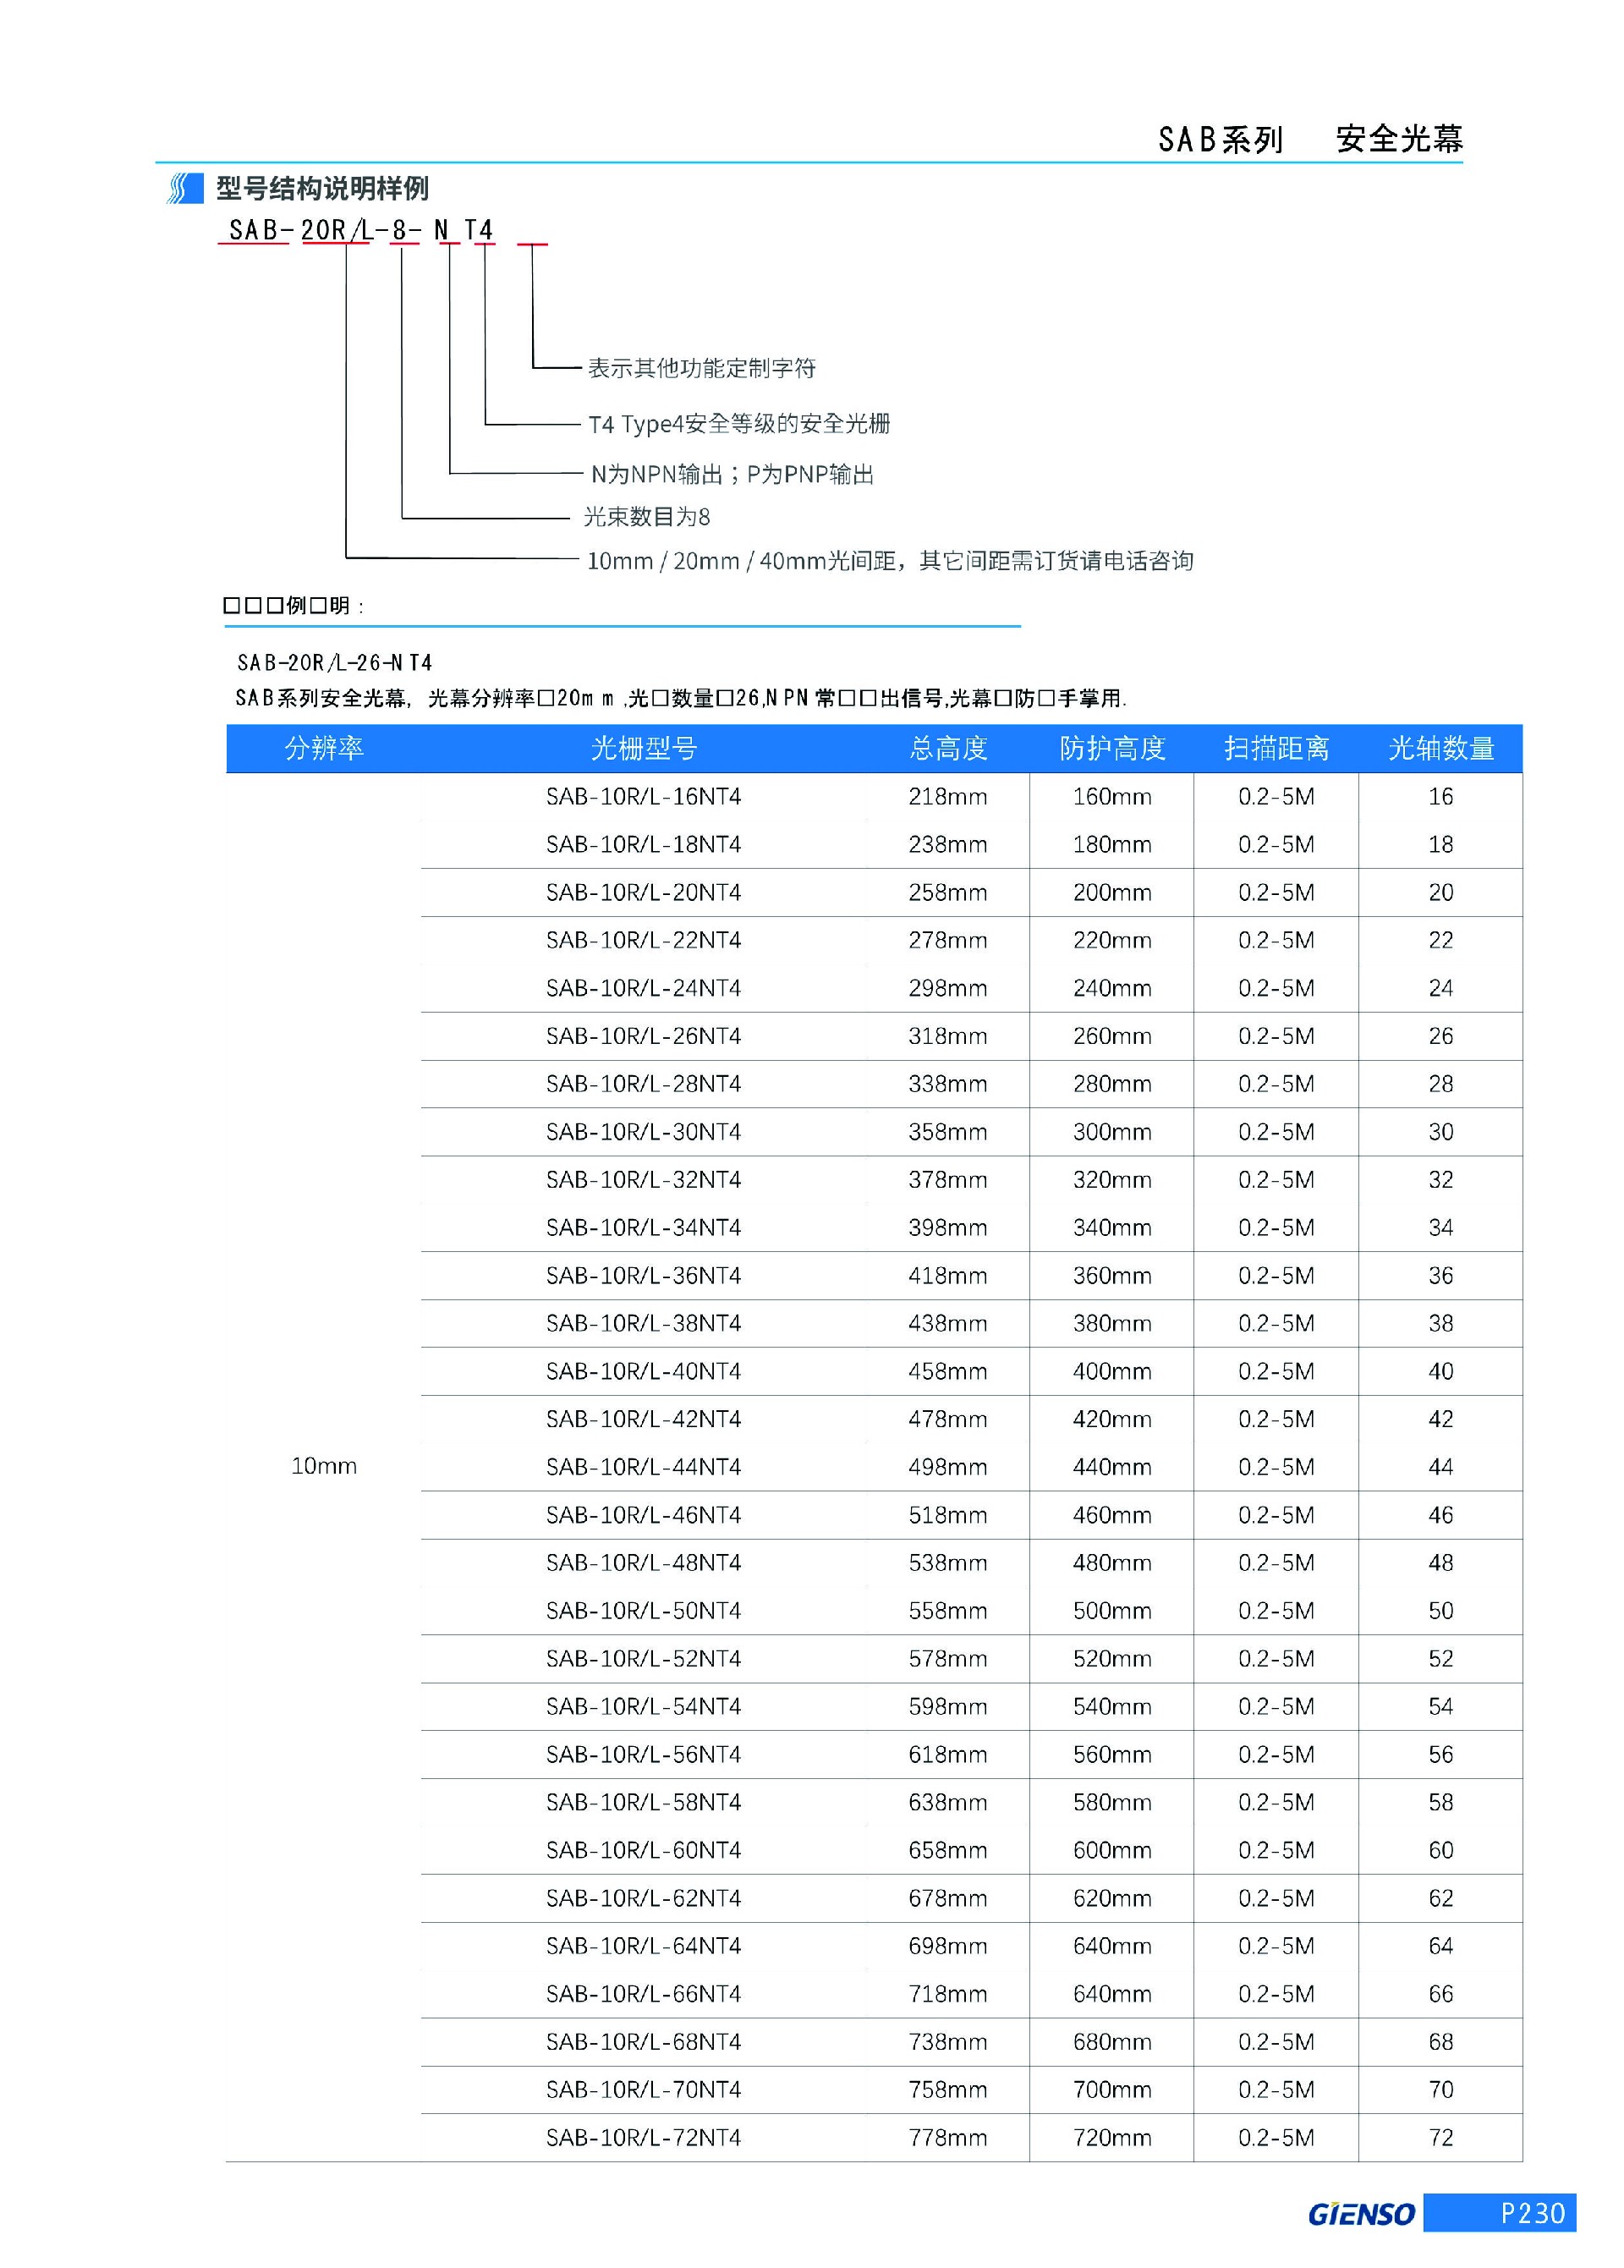Click the 分辨率 column header
1624x2268 pixels.
coord(323,748)
